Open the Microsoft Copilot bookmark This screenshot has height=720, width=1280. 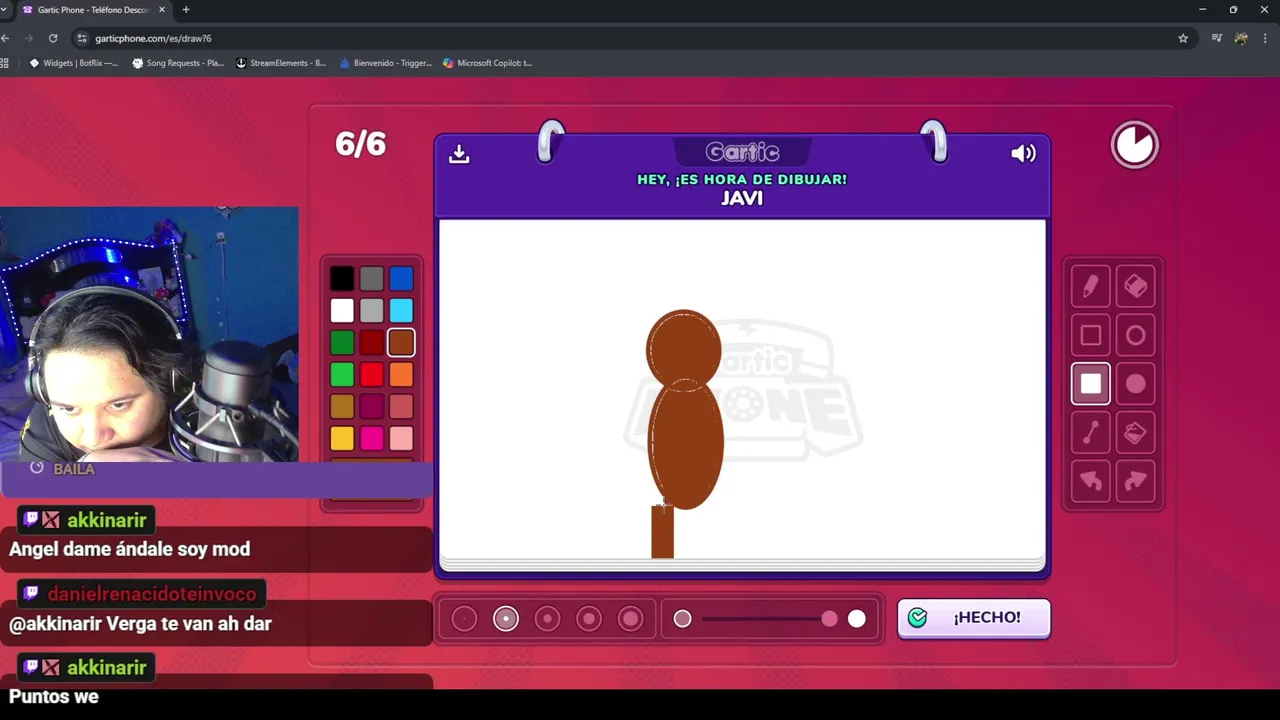point(487,62)
